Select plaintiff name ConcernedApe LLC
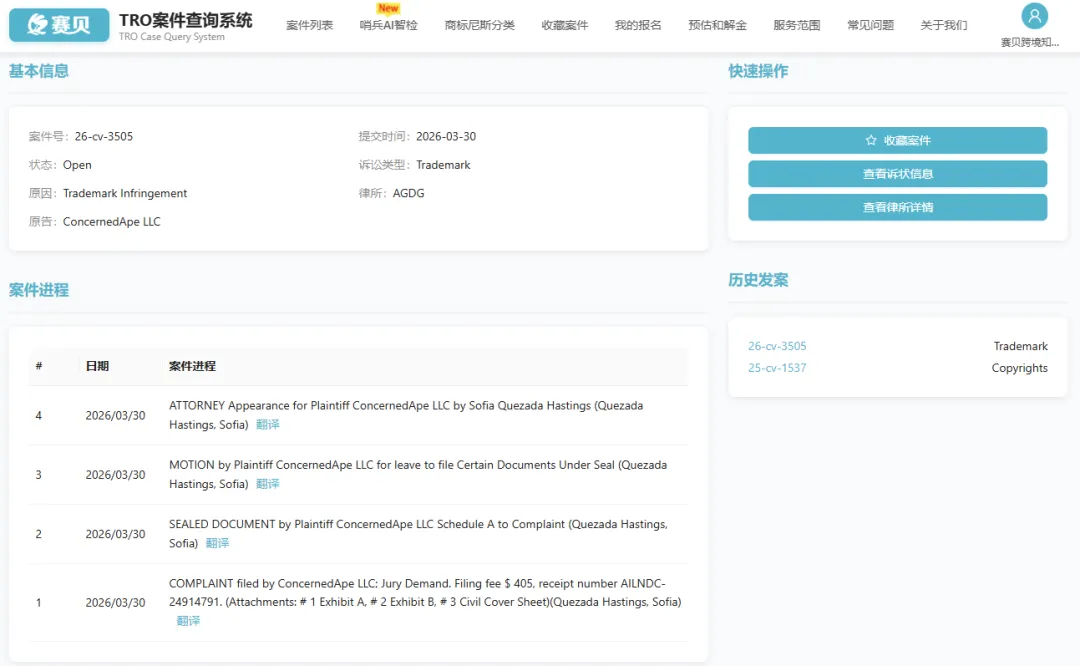1080x666 pixels. (112, 222)
